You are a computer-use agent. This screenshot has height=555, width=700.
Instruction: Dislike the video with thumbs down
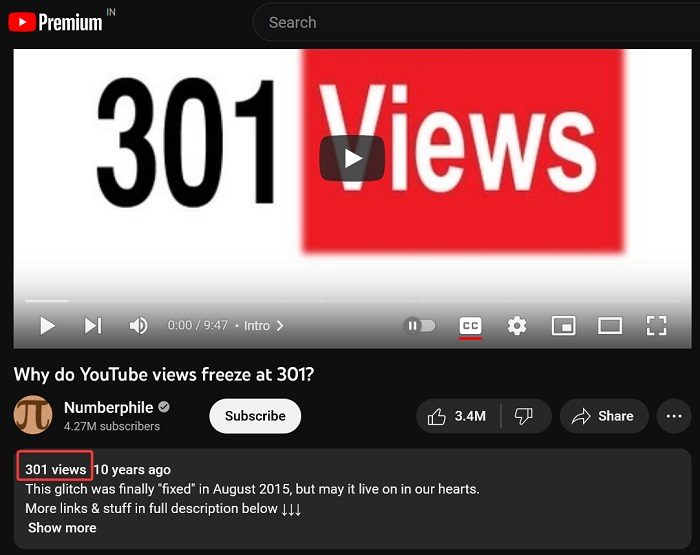click(524, 416)
